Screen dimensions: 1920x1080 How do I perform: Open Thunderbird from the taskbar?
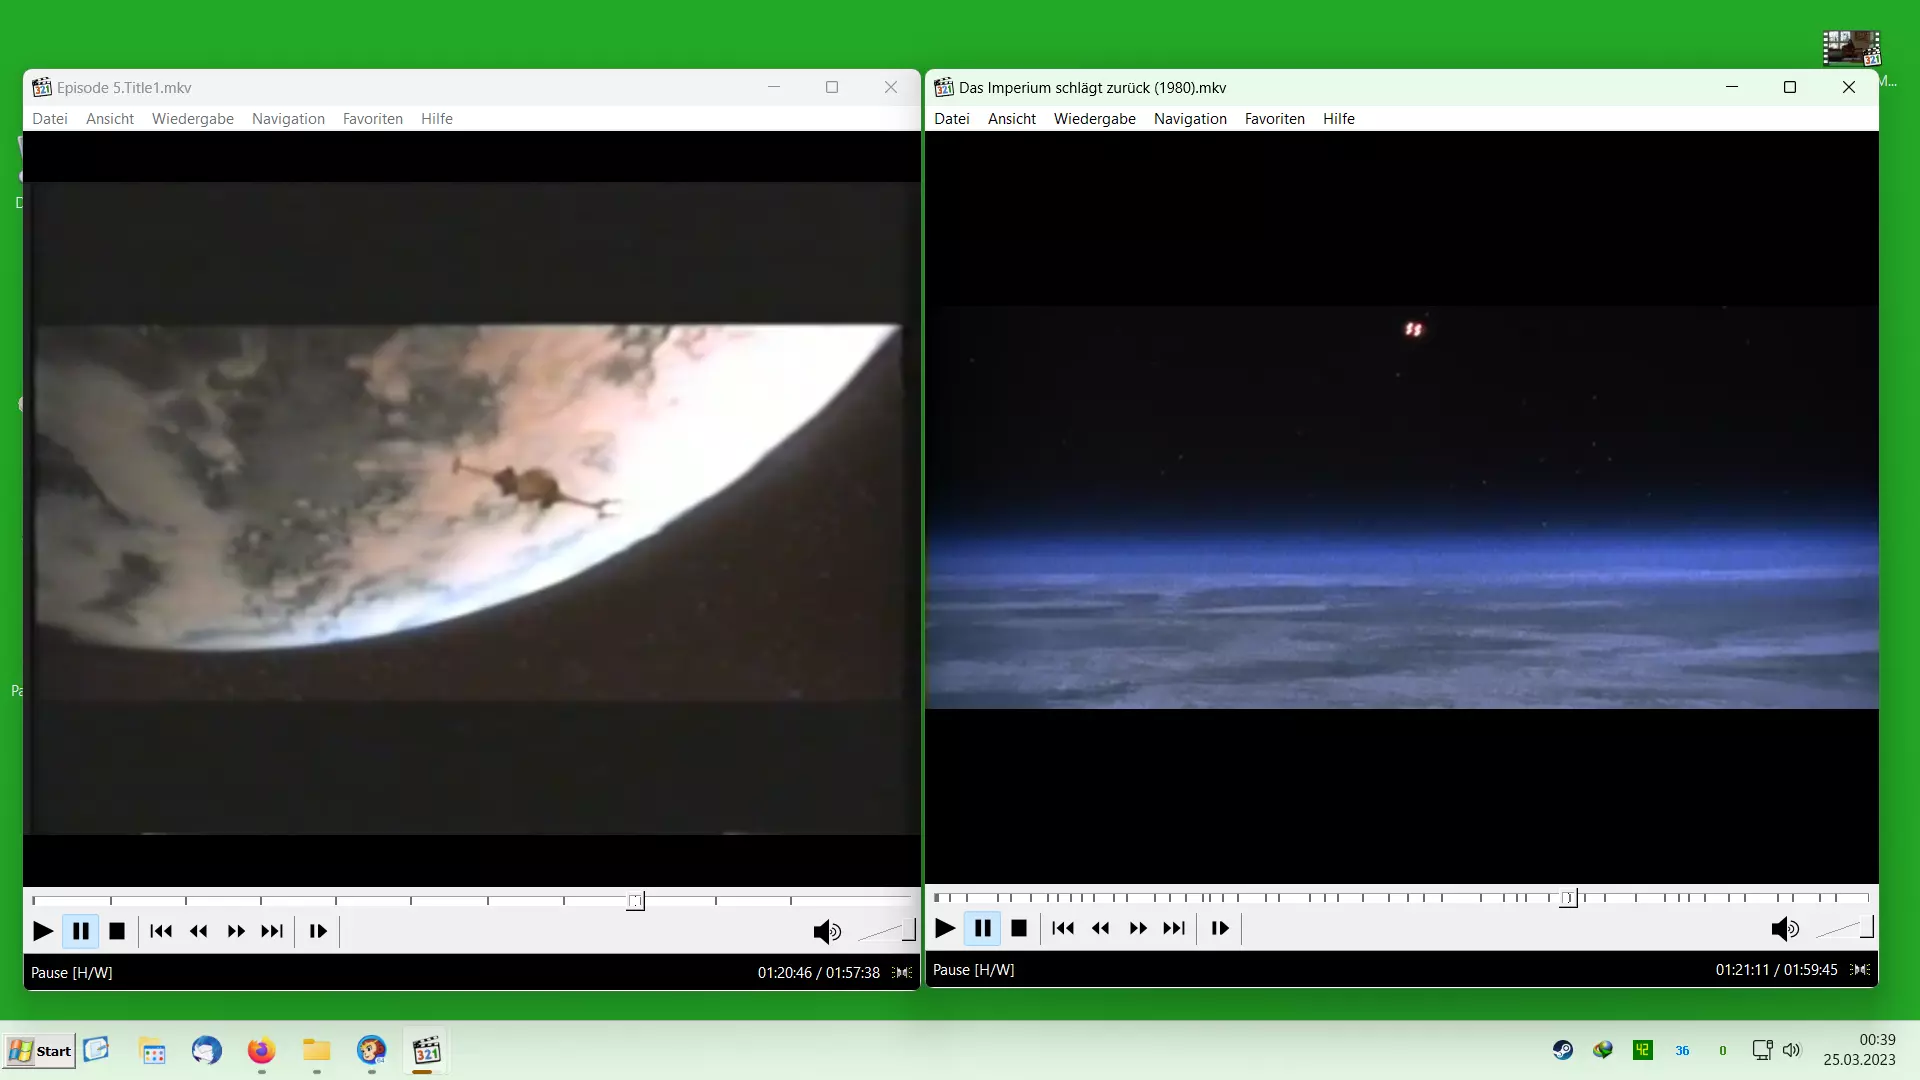206,1051
